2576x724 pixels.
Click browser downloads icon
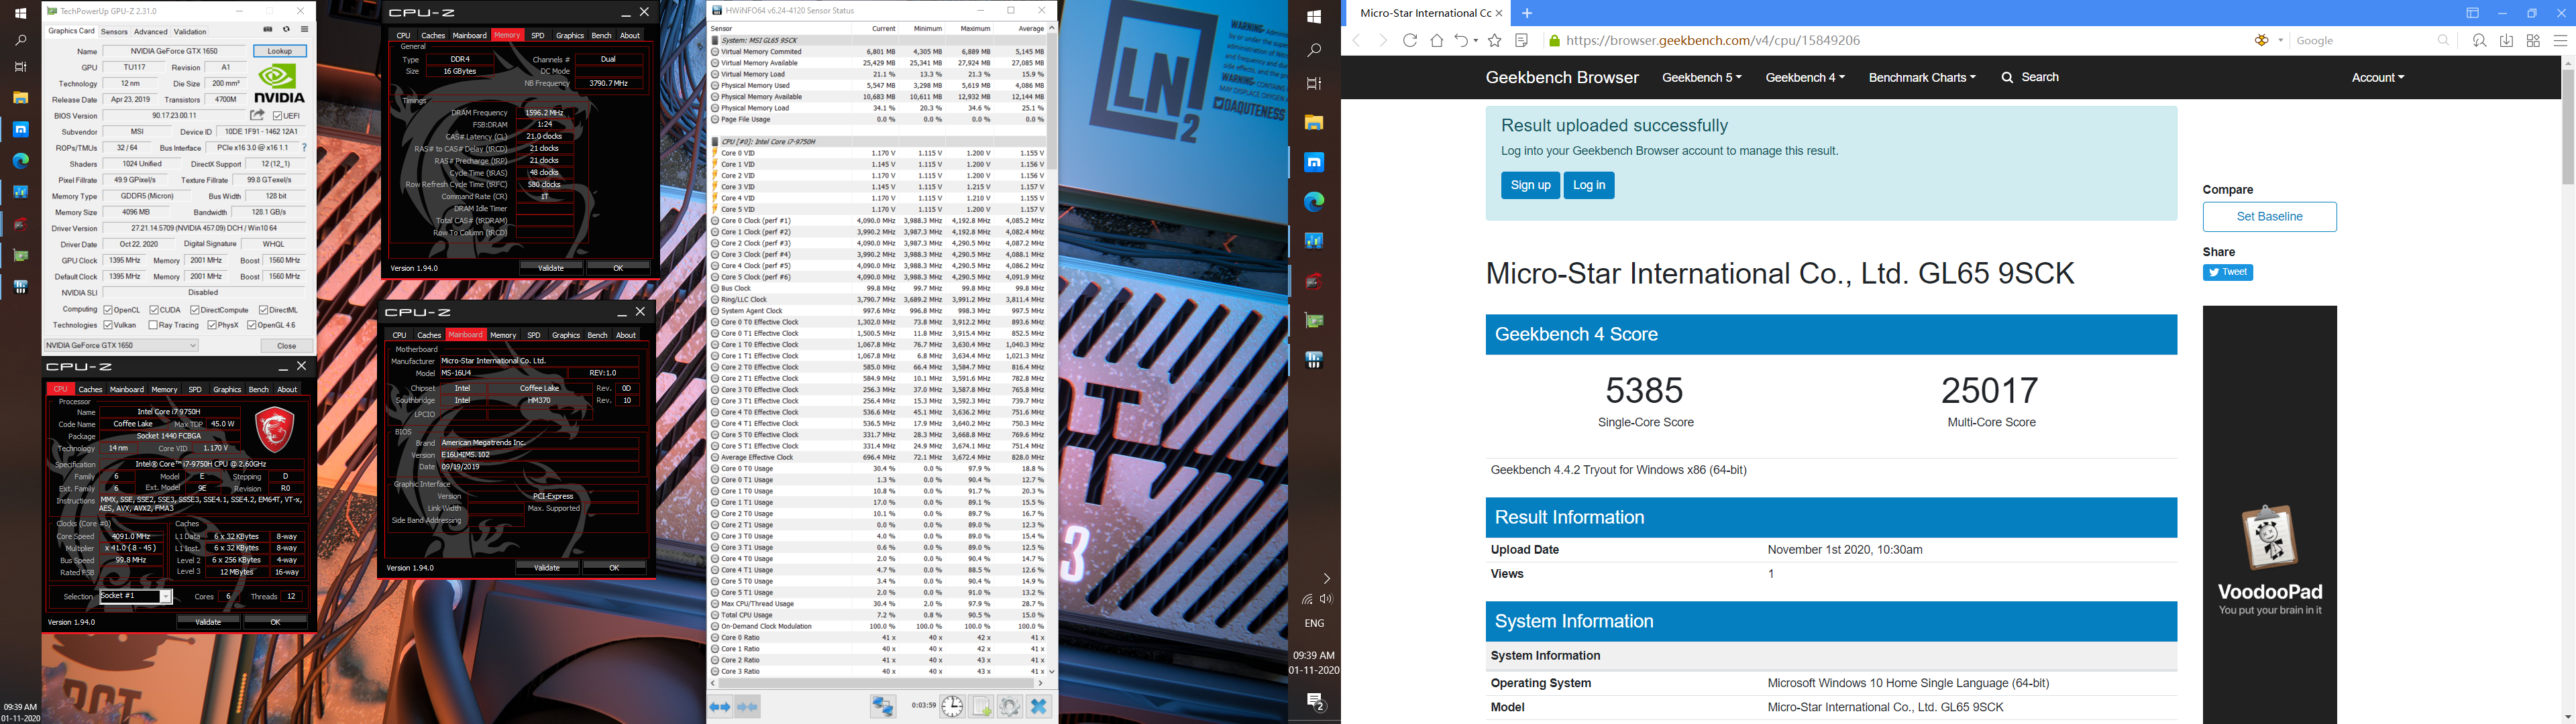click(2506, 41)
